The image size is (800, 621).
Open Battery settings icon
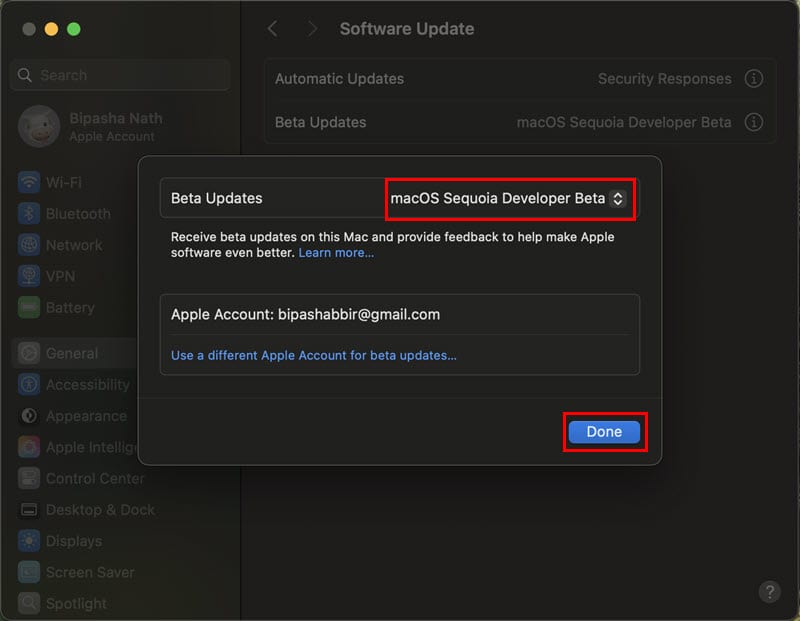(x=29, y=308)
